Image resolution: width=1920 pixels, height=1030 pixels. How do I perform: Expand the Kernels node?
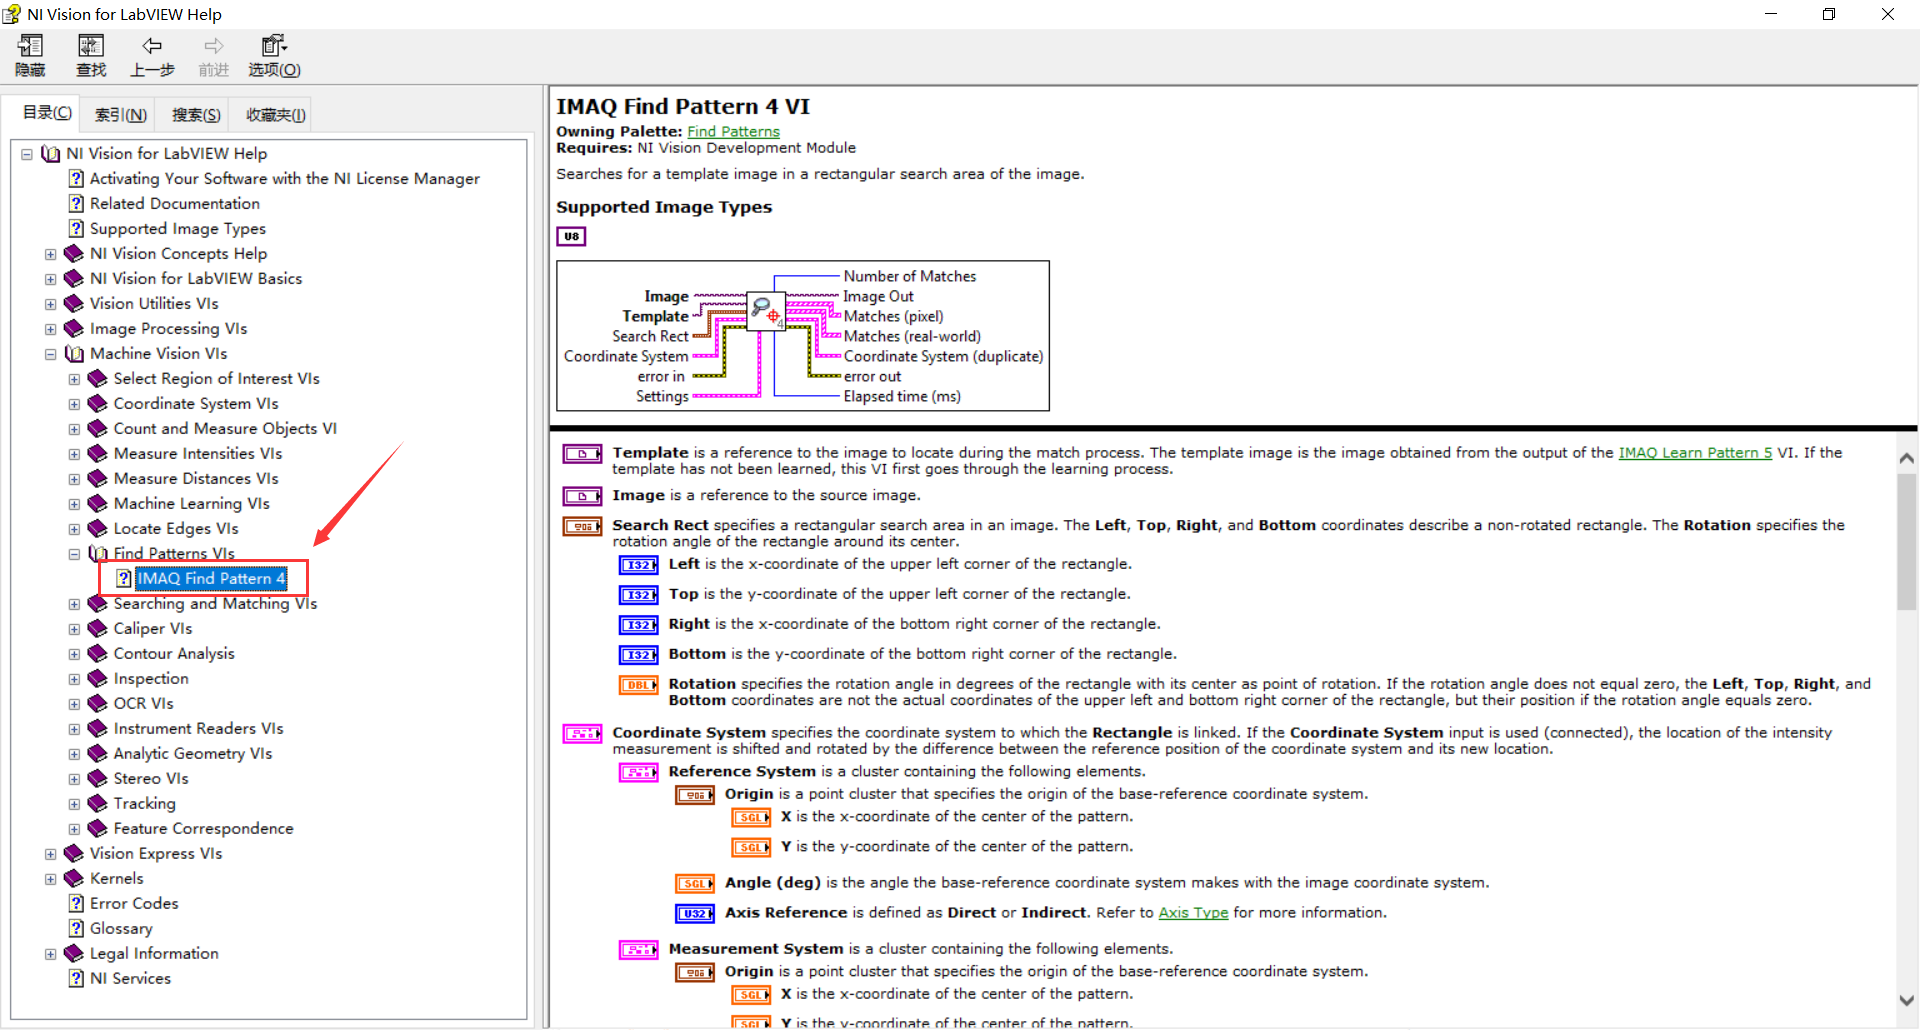pos(50,879)
